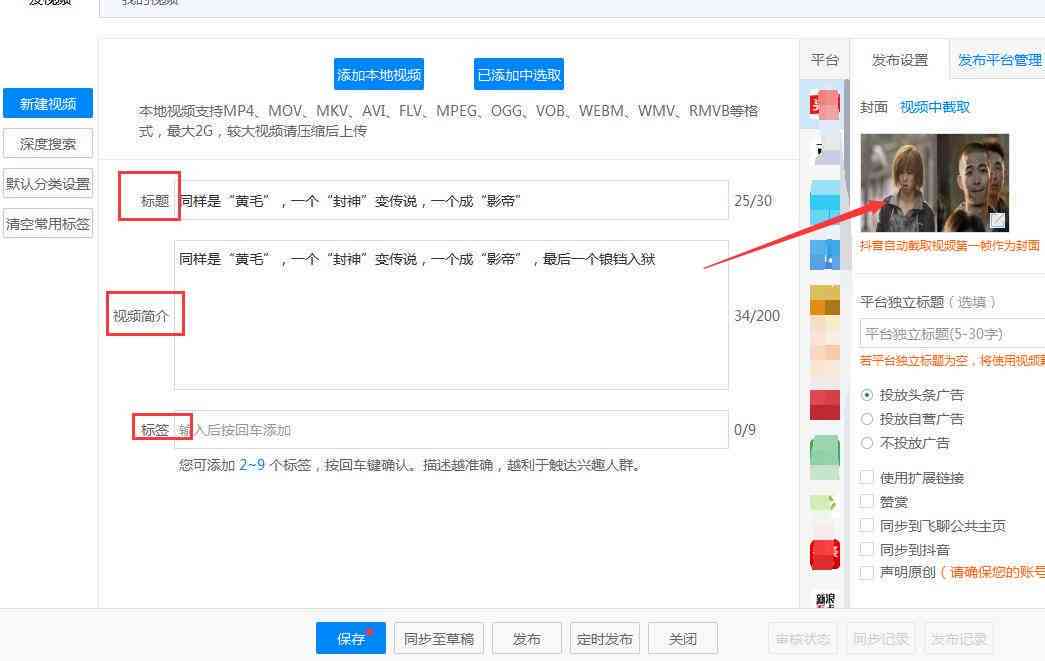Screen dimensions: 1045x661
Task: Select the darker blue platform icon
Action: [824, 255]
